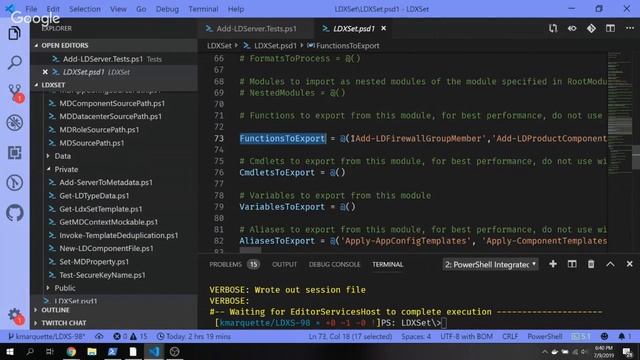Viewport: 640px width, 360px height.
Task: Open the Search view in activity bar
Action: point(14,62)
